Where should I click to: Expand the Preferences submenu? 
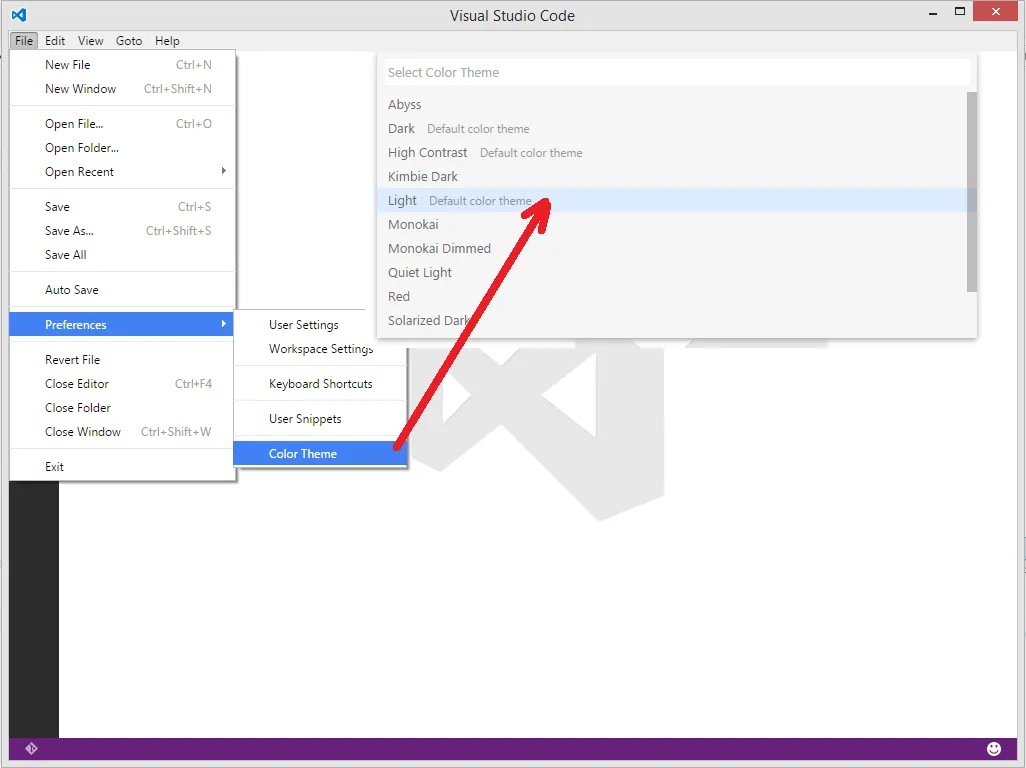[x=122, y=324]
